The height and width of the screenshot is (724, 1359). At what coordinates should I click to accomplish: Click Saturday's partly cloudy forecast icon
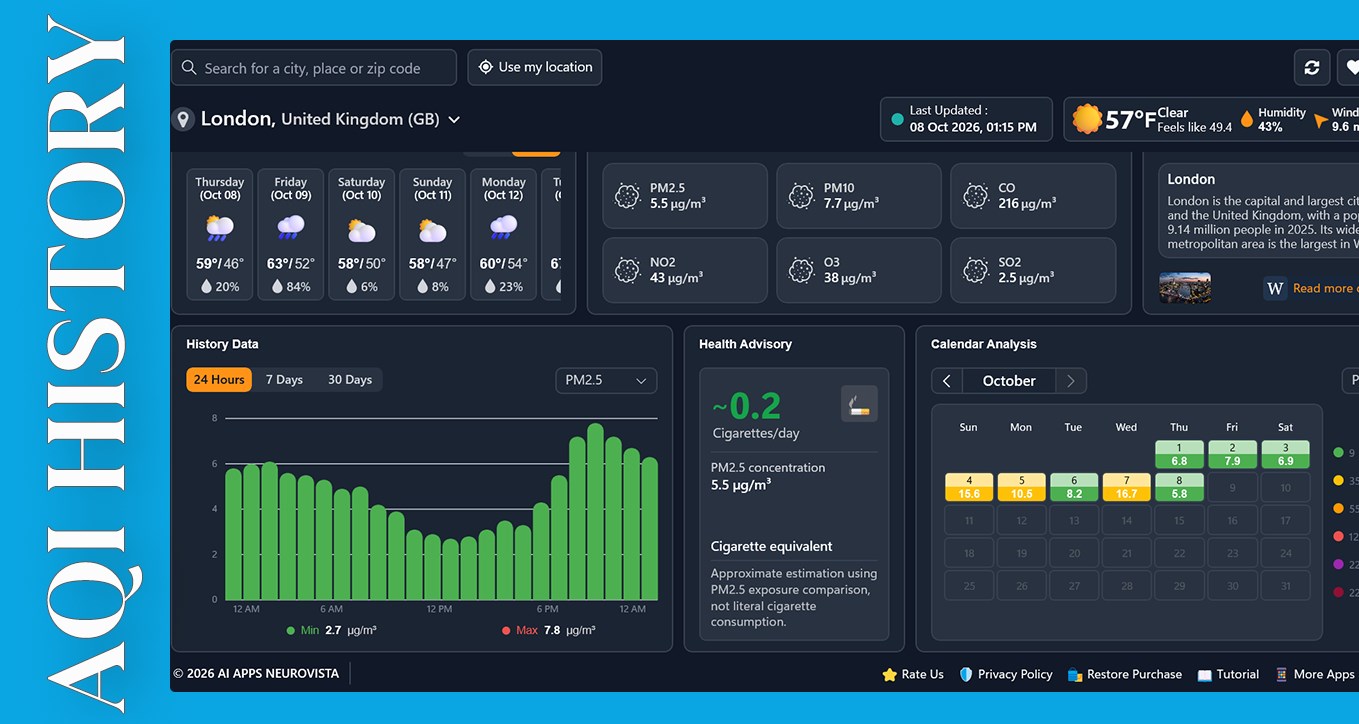pyautogui.click(x=361, y=231)
